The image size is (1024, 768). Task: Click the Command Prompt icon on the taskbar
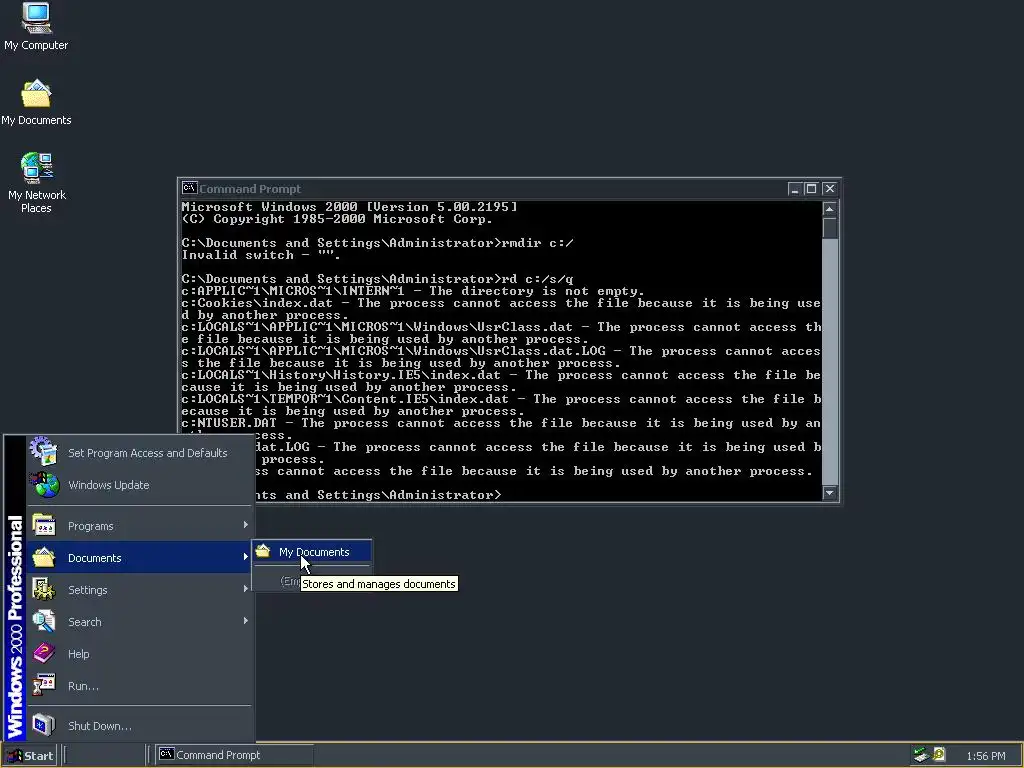pyautogui.click(x=167, y=754)
